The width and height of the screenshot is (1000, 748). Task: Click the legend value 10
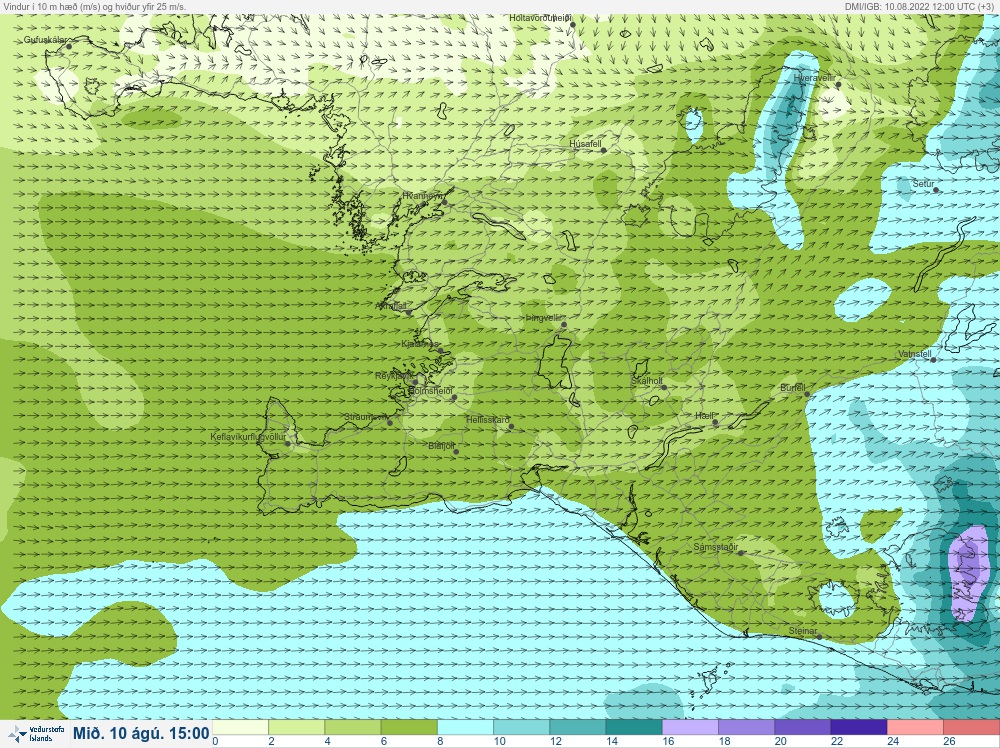pos(499,741)
